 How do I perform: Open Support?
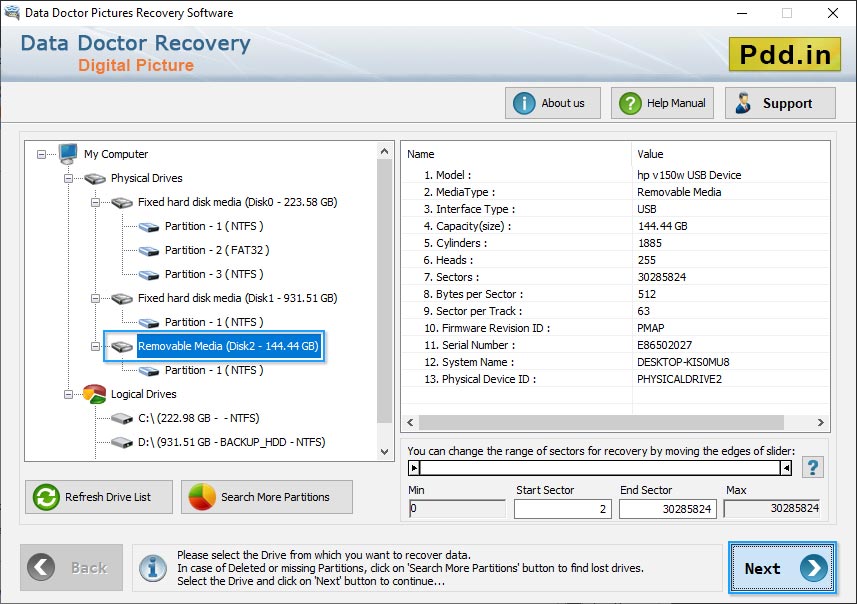[780, 103]
